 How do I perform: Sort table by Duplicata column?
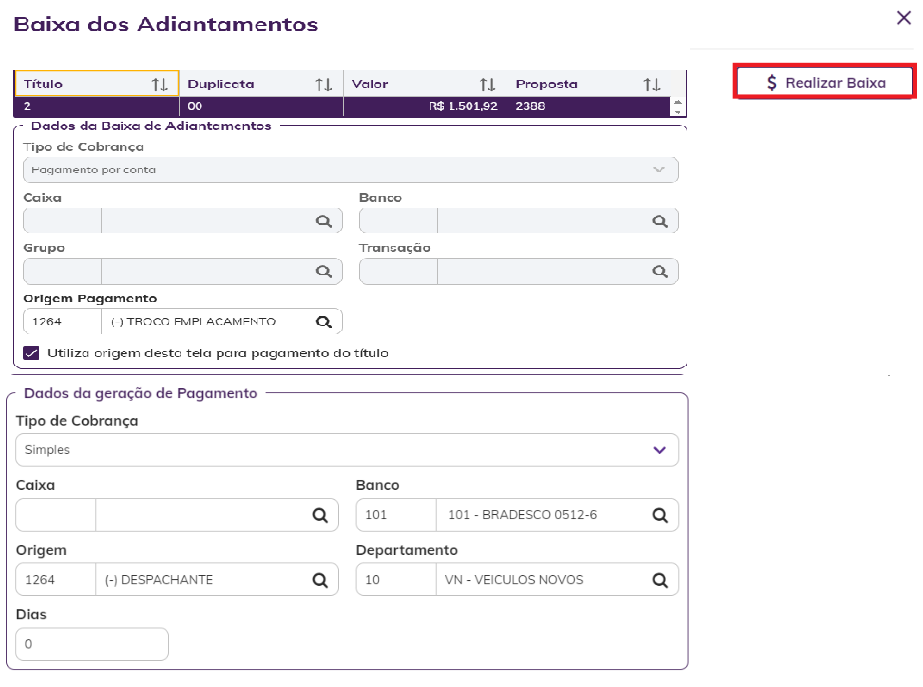tap(323, 85)
